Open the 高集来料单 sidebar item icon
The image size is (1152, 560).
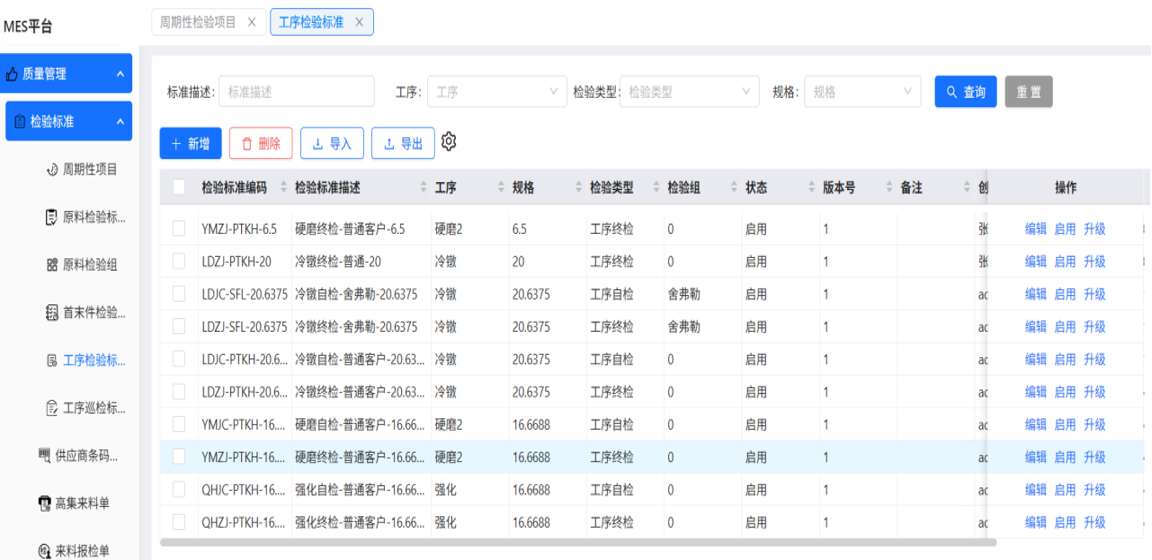pos(44,503)
